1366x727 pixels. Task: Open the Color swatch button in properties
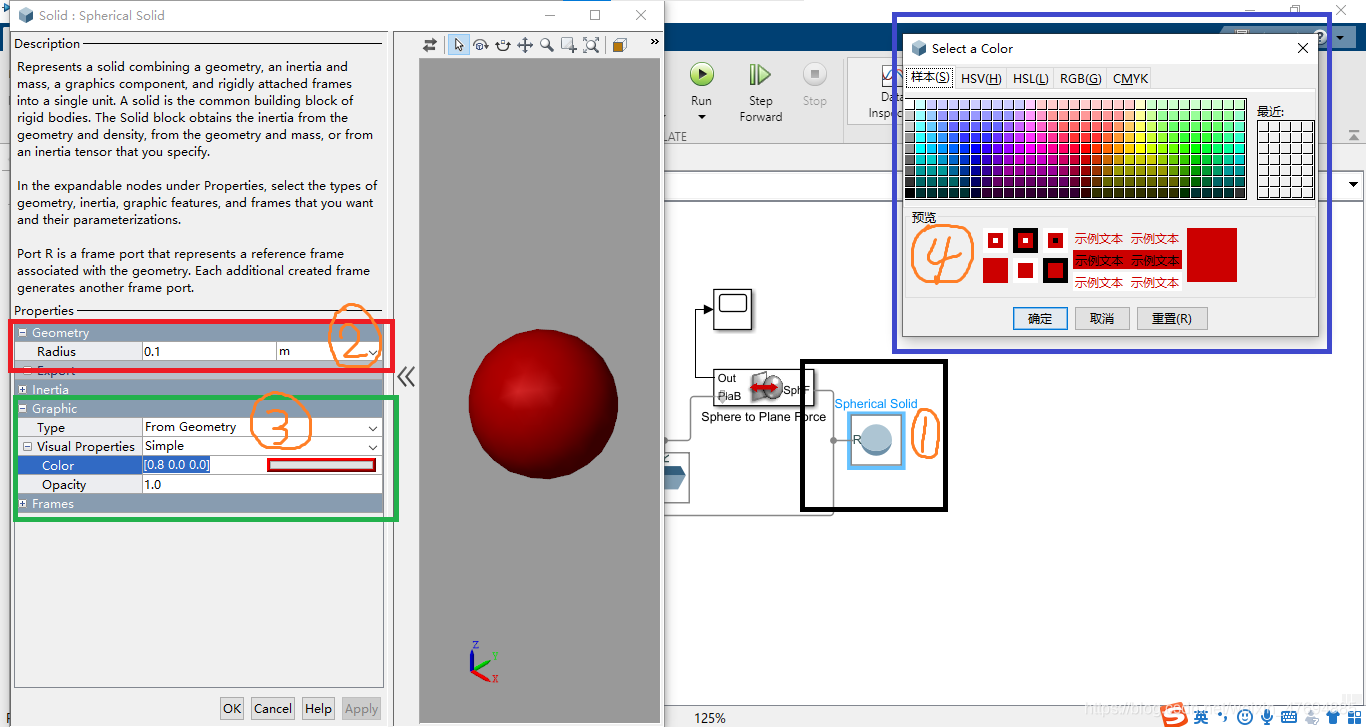pos(321,465)
